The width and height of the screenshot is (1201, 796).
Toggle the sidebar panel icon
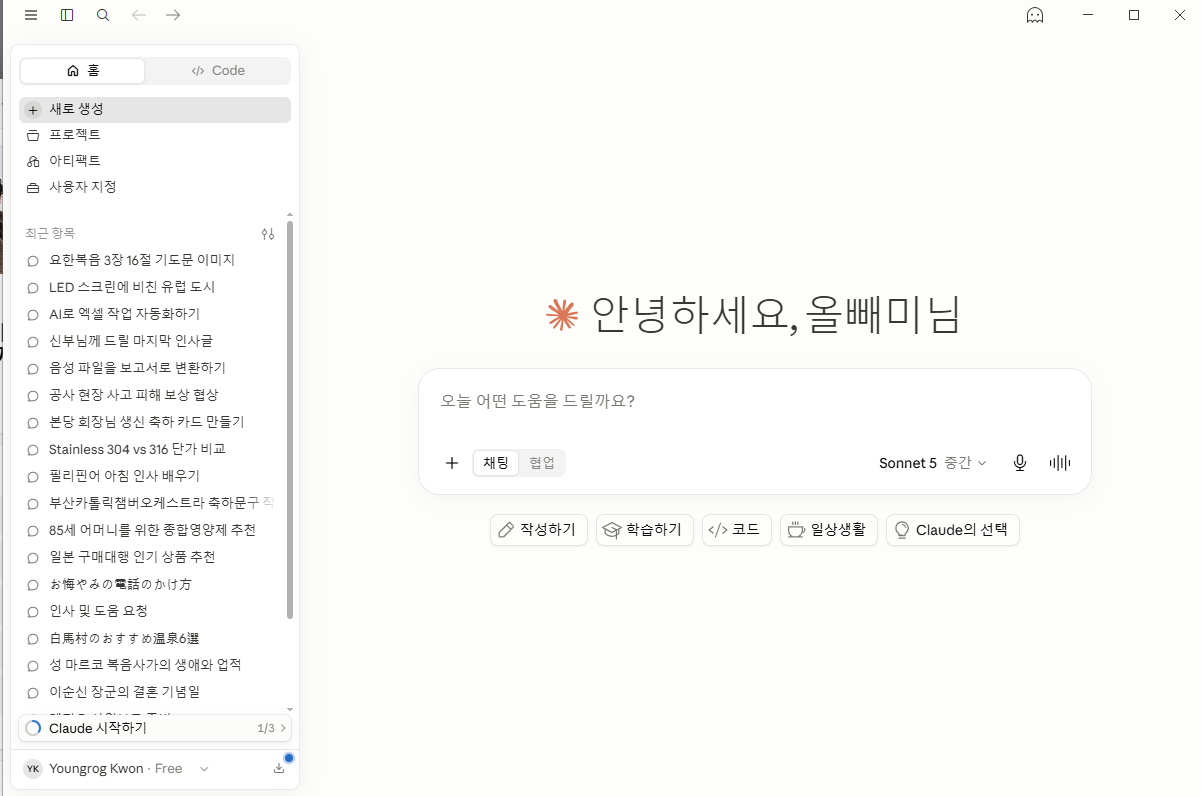point(67,15)
